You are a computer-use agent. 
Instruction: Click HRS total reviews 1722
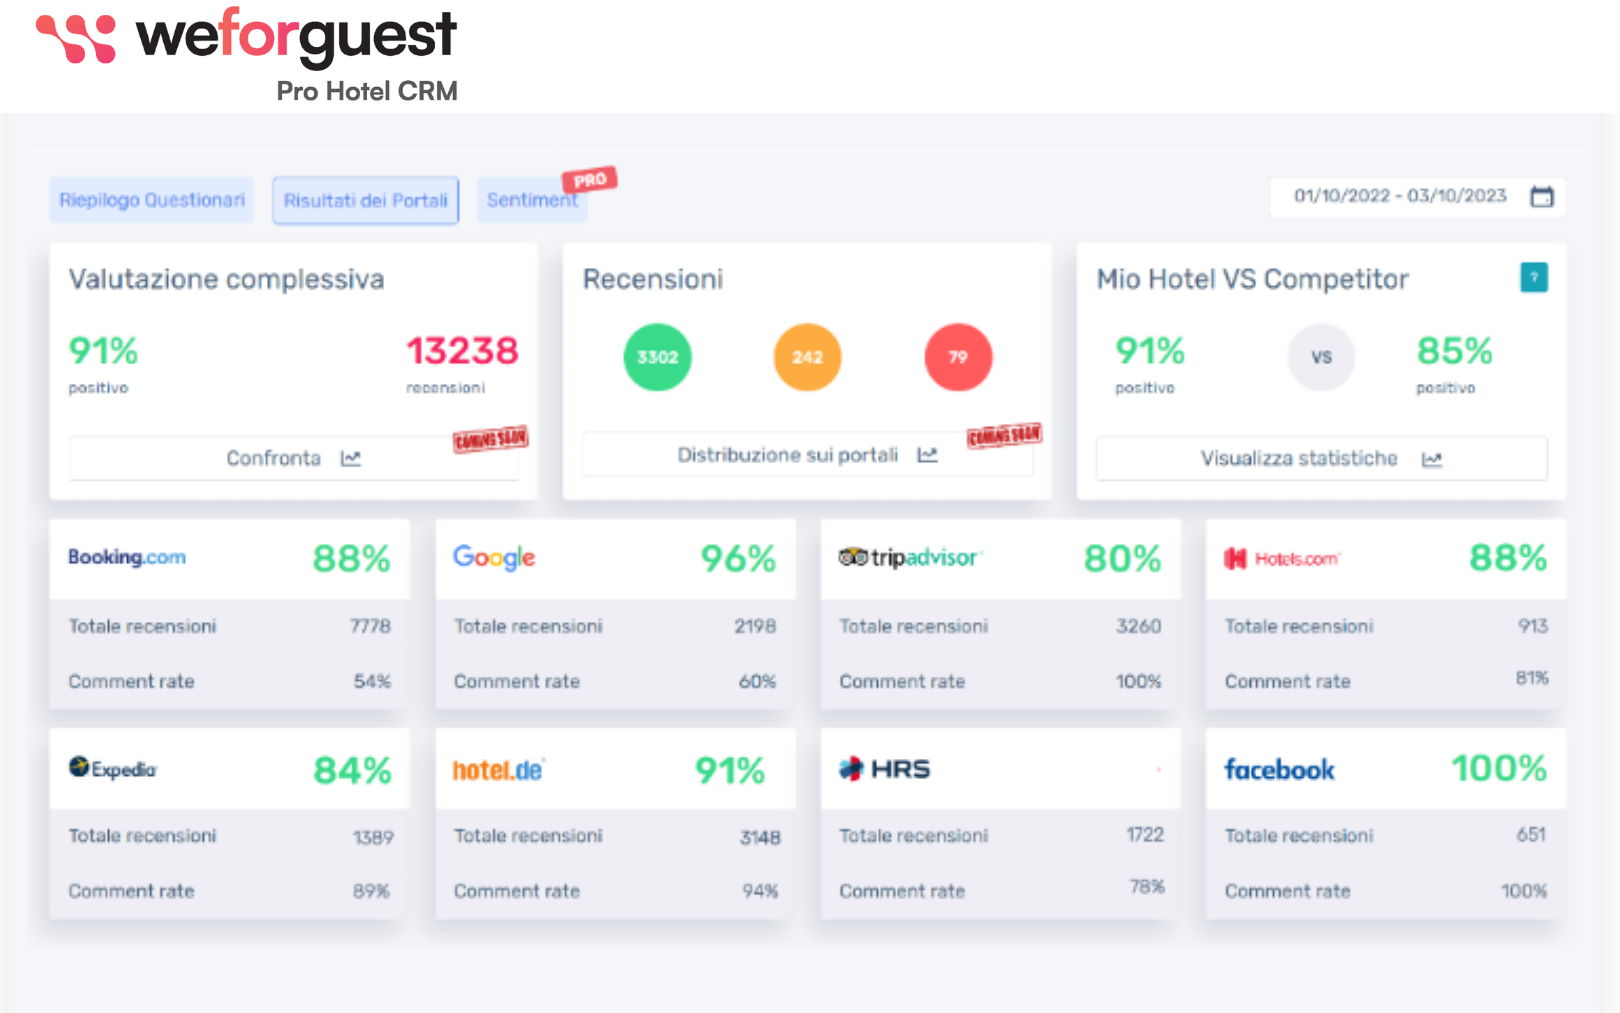point(1145,834)
